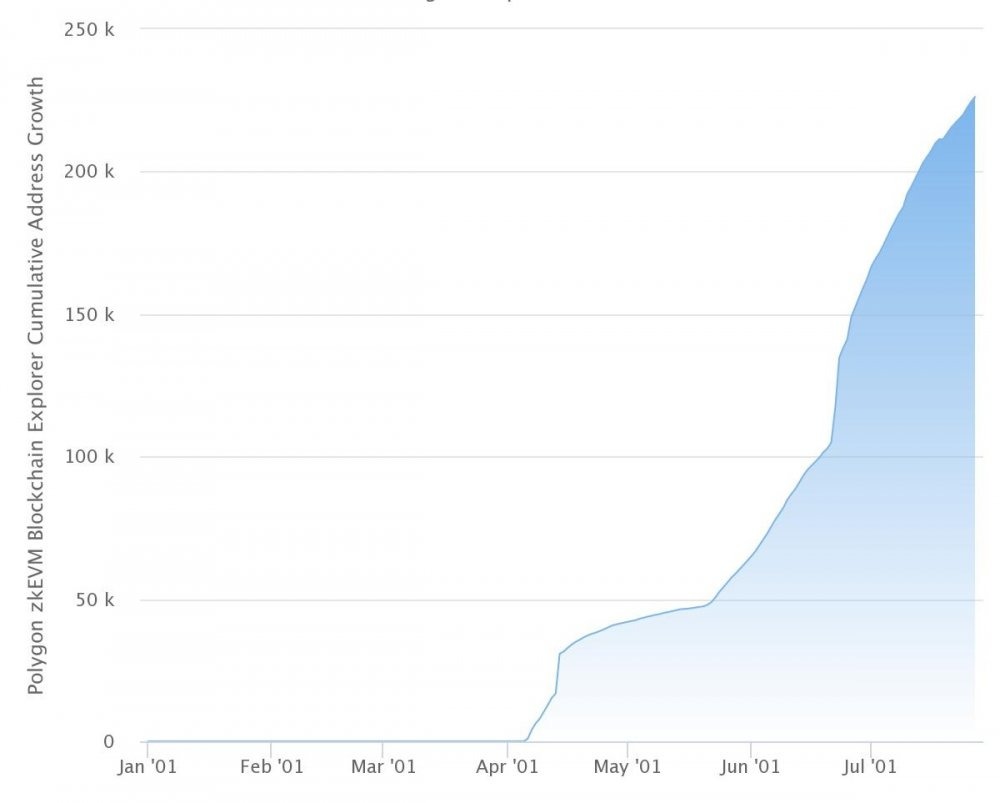This screenshot has width=1000, height=803.
Task: Click the May '01 x-axis label
Action: [628, 767]
